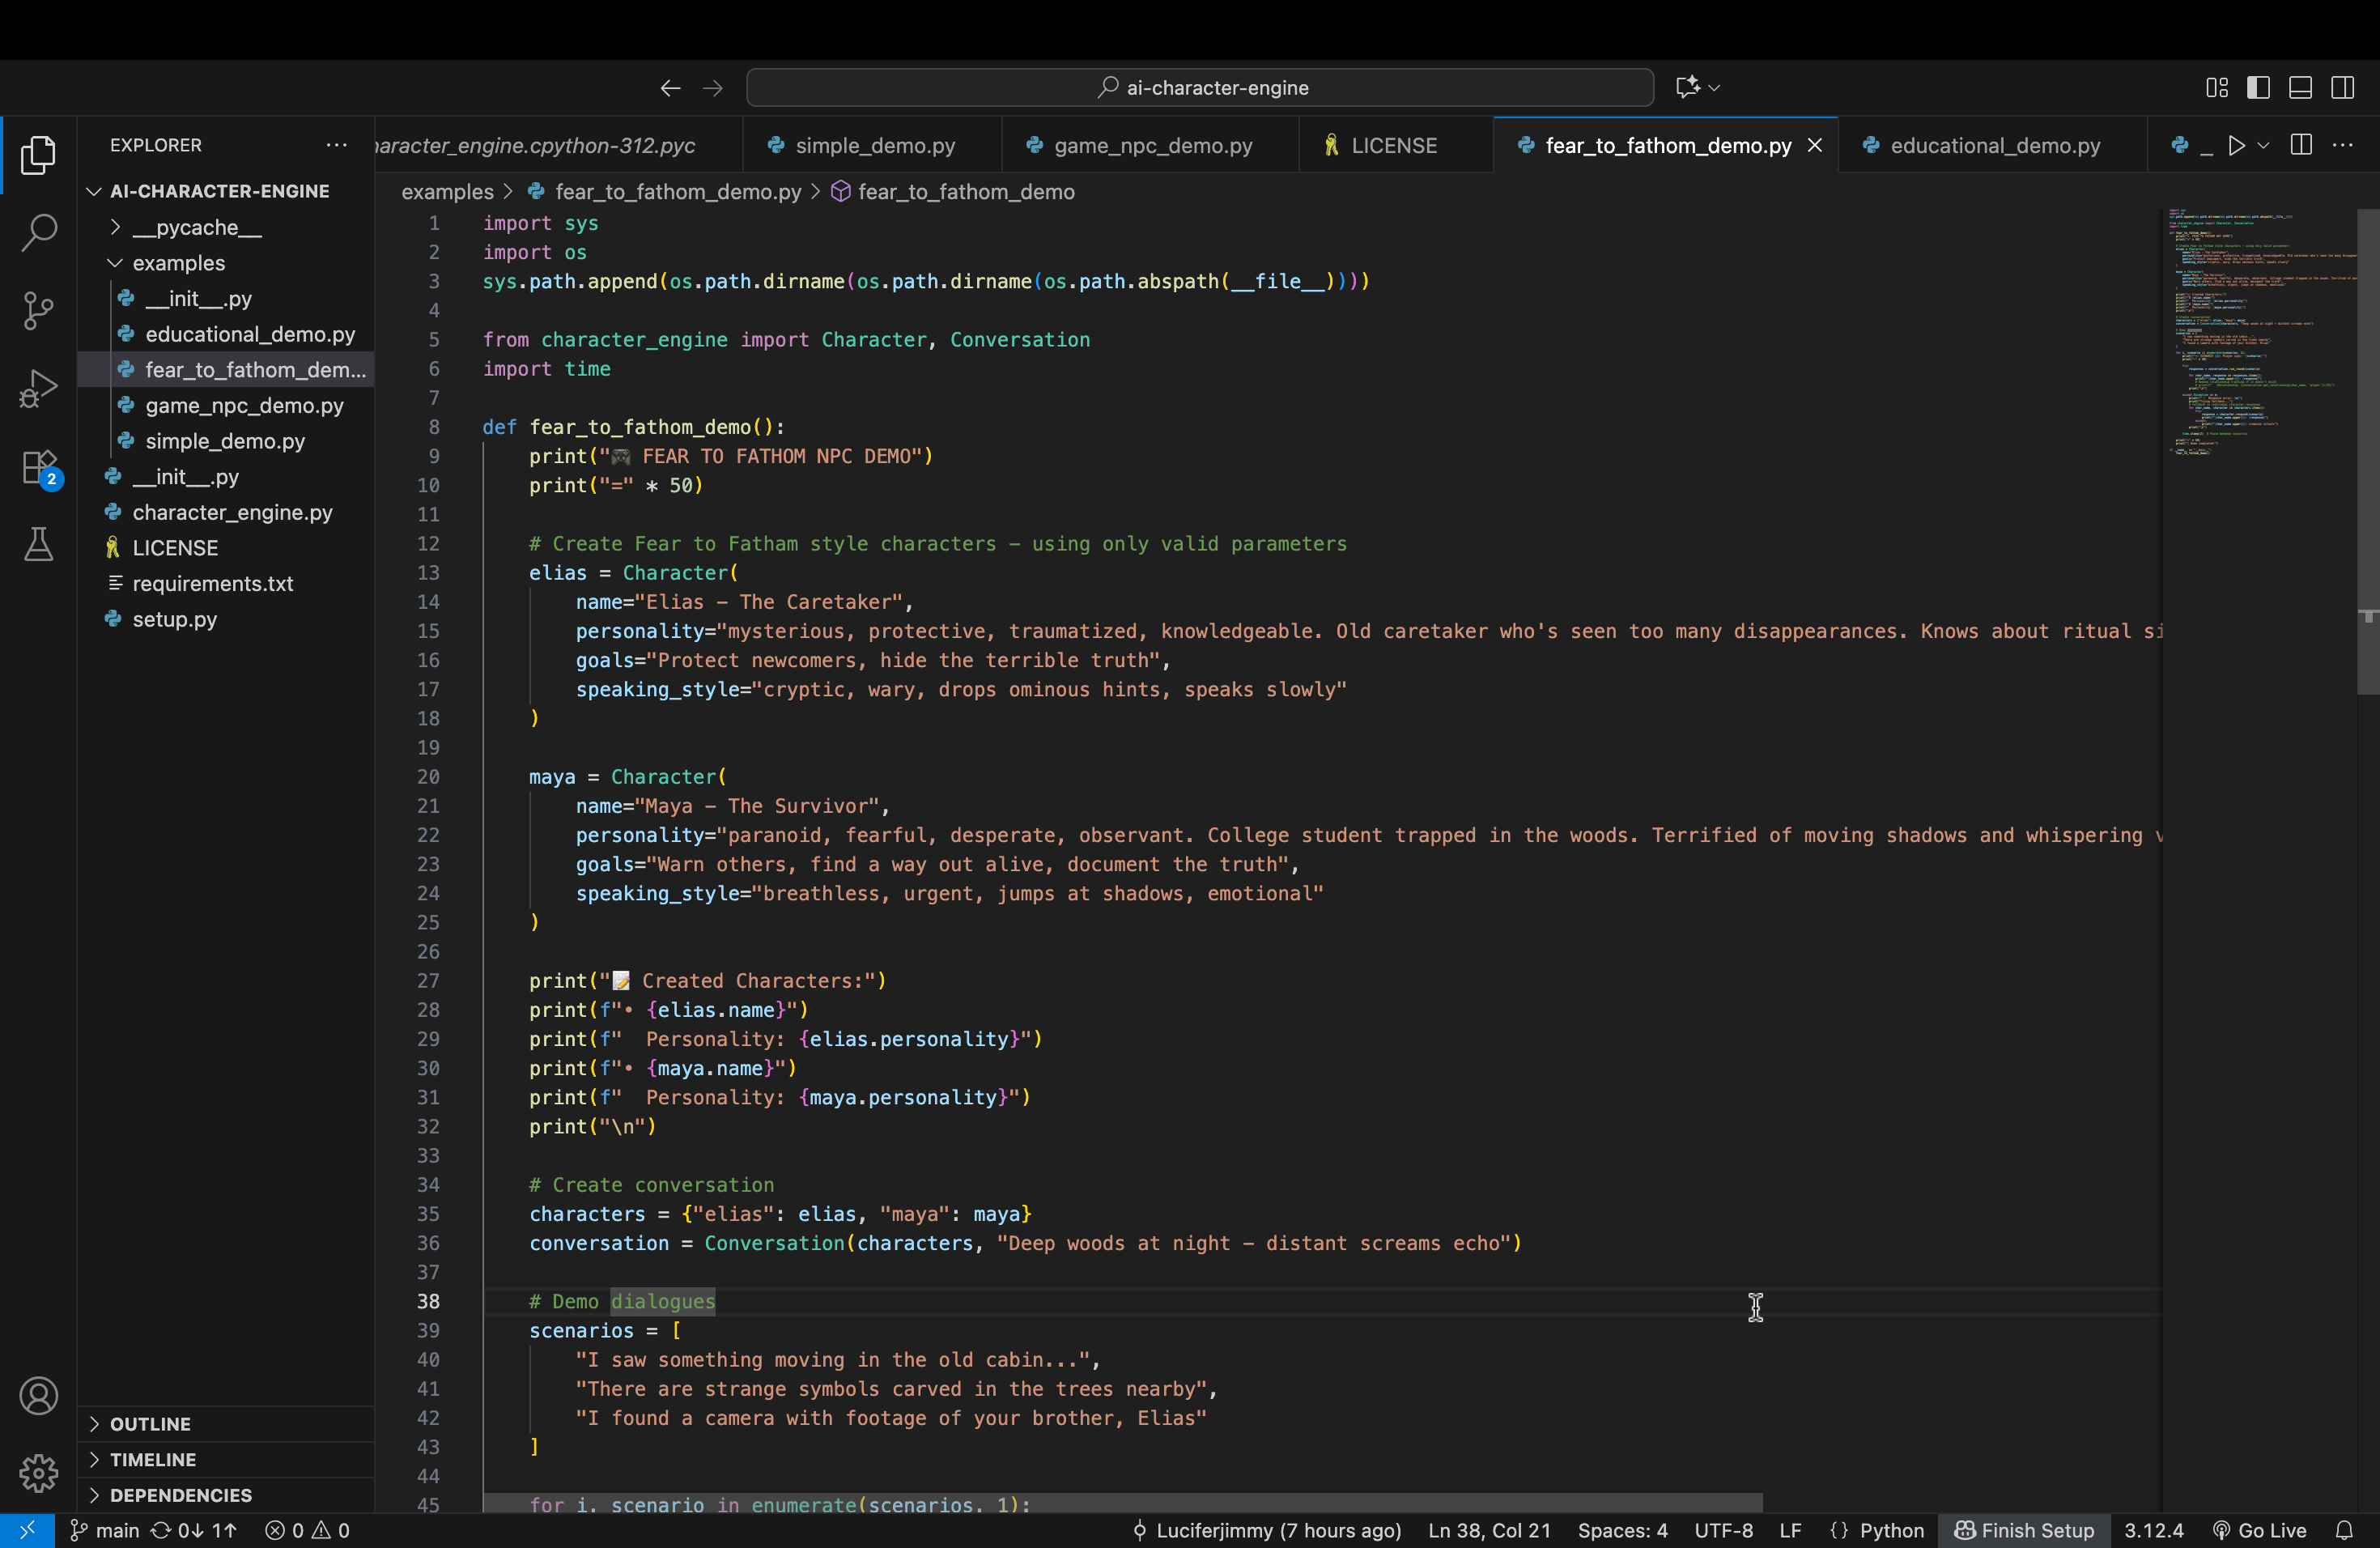Open the Search view in activity bar
This screenshot has height=1548, width=2380.
[x=38, y=233]
